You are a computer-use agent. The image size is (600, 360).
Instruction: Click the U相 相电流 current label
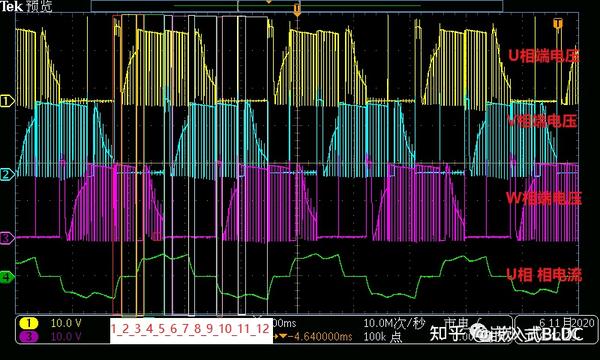tap(544, 275)
